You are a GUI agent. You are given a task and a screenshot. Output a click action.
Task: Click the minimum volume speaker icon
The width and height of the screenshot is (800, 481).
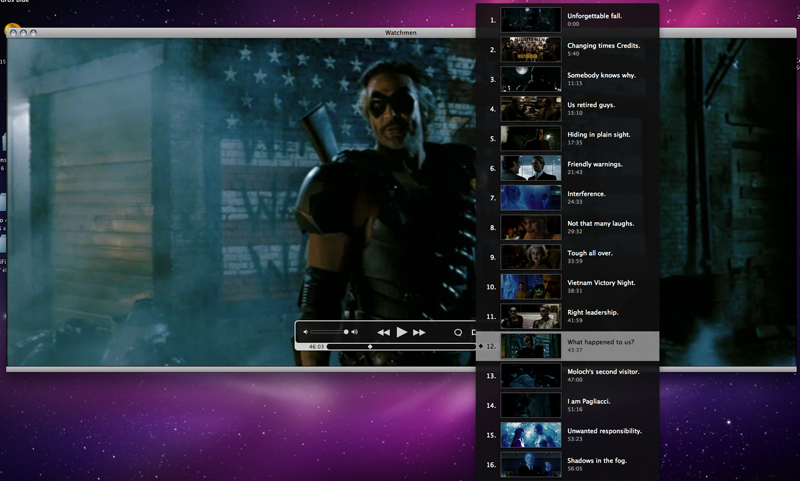click(306, 332)
